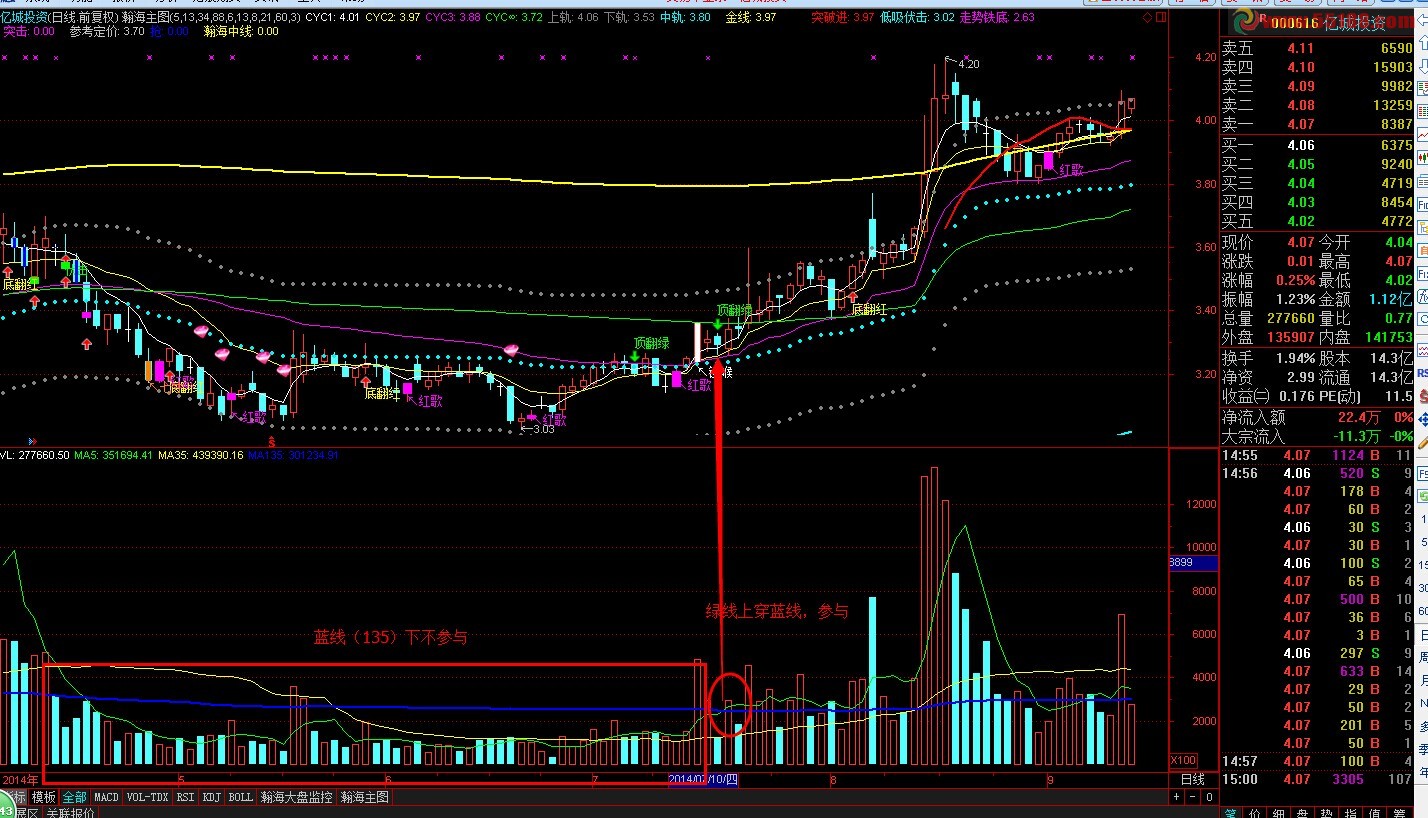Switch to the MACD indicator tab
Viewport: 1428px width, 818px height.
point(106,797)
